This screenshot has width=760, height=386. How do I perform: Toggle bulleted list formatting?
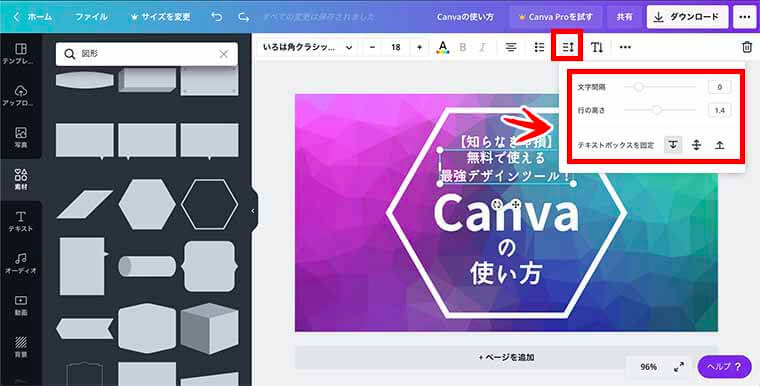point(539,47)
